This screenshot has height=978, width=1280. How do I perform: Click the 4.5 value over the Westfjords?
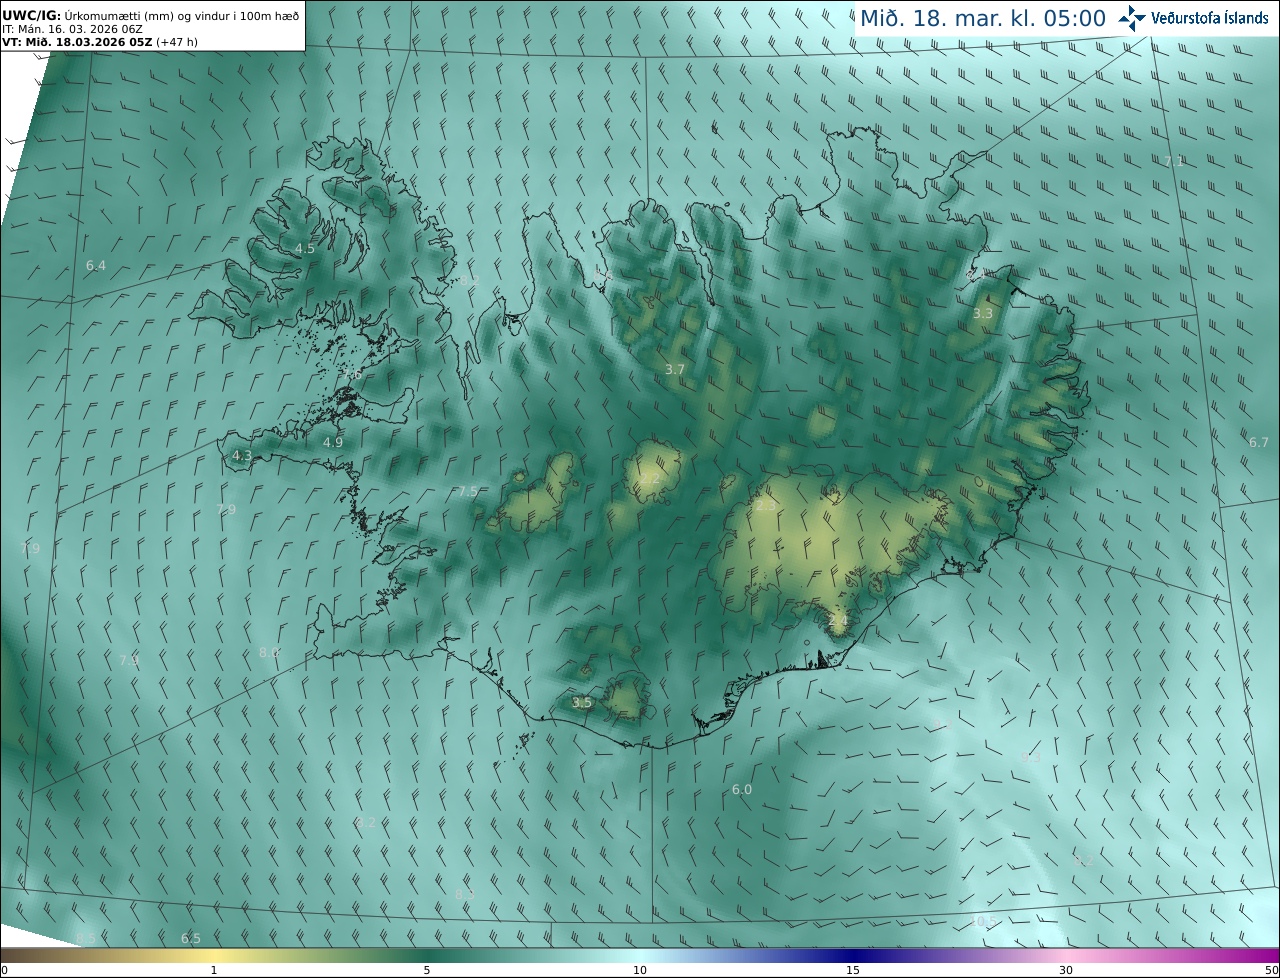click(x=305, y=248)
